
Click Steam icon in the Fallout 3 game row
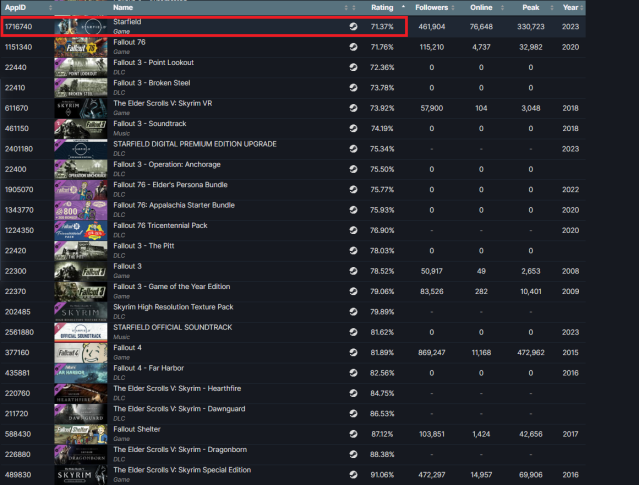[x=353, y=271]
